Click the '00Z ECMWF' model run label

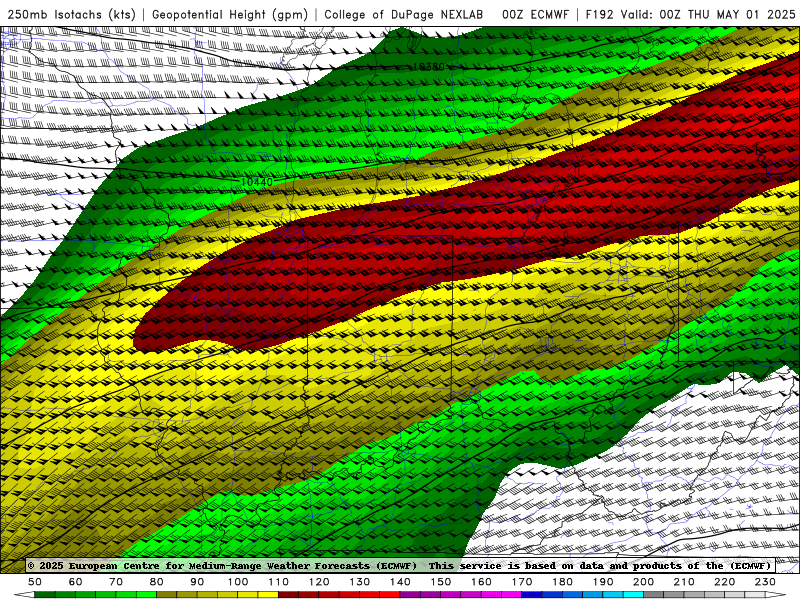(x=535, y=14)
